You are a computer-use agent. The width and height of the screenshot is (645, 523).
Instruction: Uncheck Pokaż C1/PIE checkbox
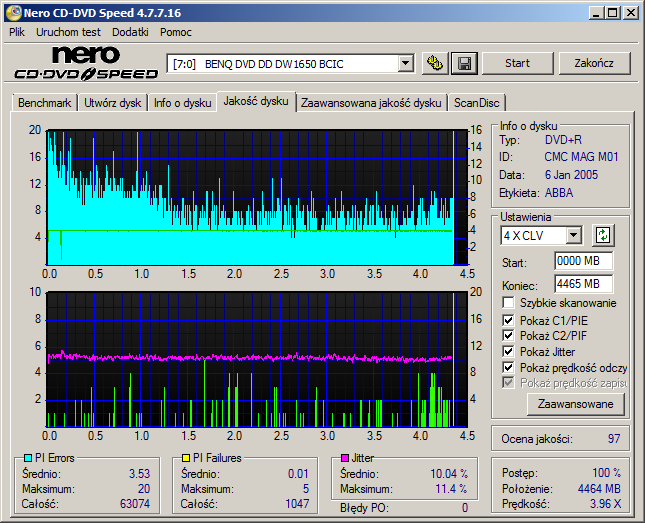click(508, 320)
